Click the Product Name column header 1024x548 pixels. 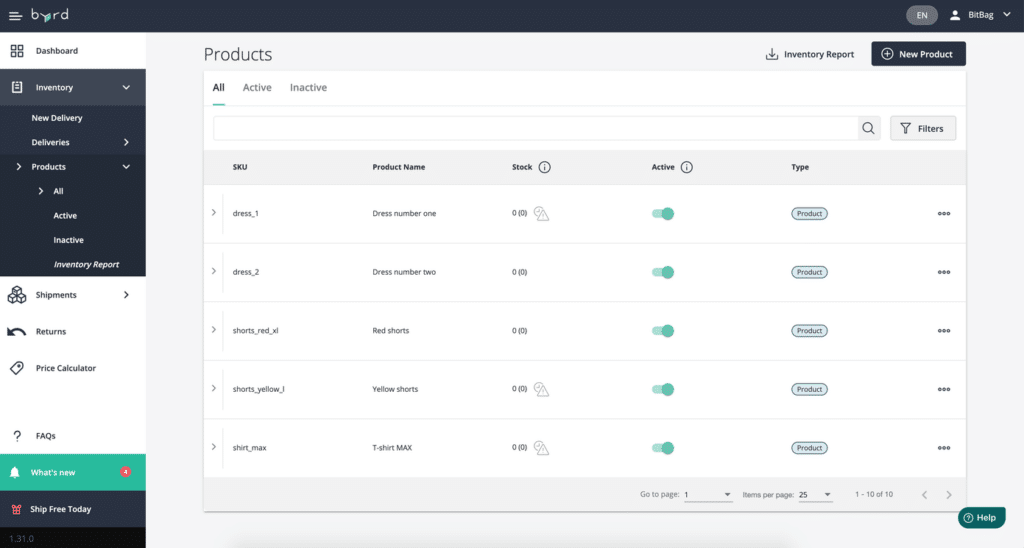[398, 167]
